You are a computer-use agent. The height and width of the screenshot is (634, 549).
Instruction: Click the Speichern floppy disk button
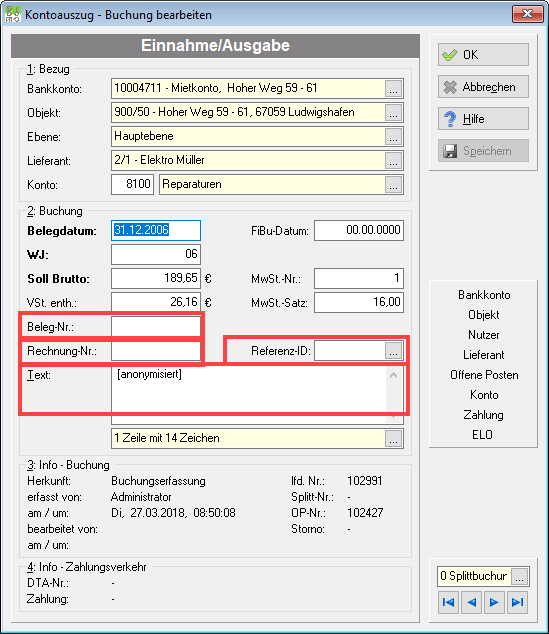coord(483,151)
